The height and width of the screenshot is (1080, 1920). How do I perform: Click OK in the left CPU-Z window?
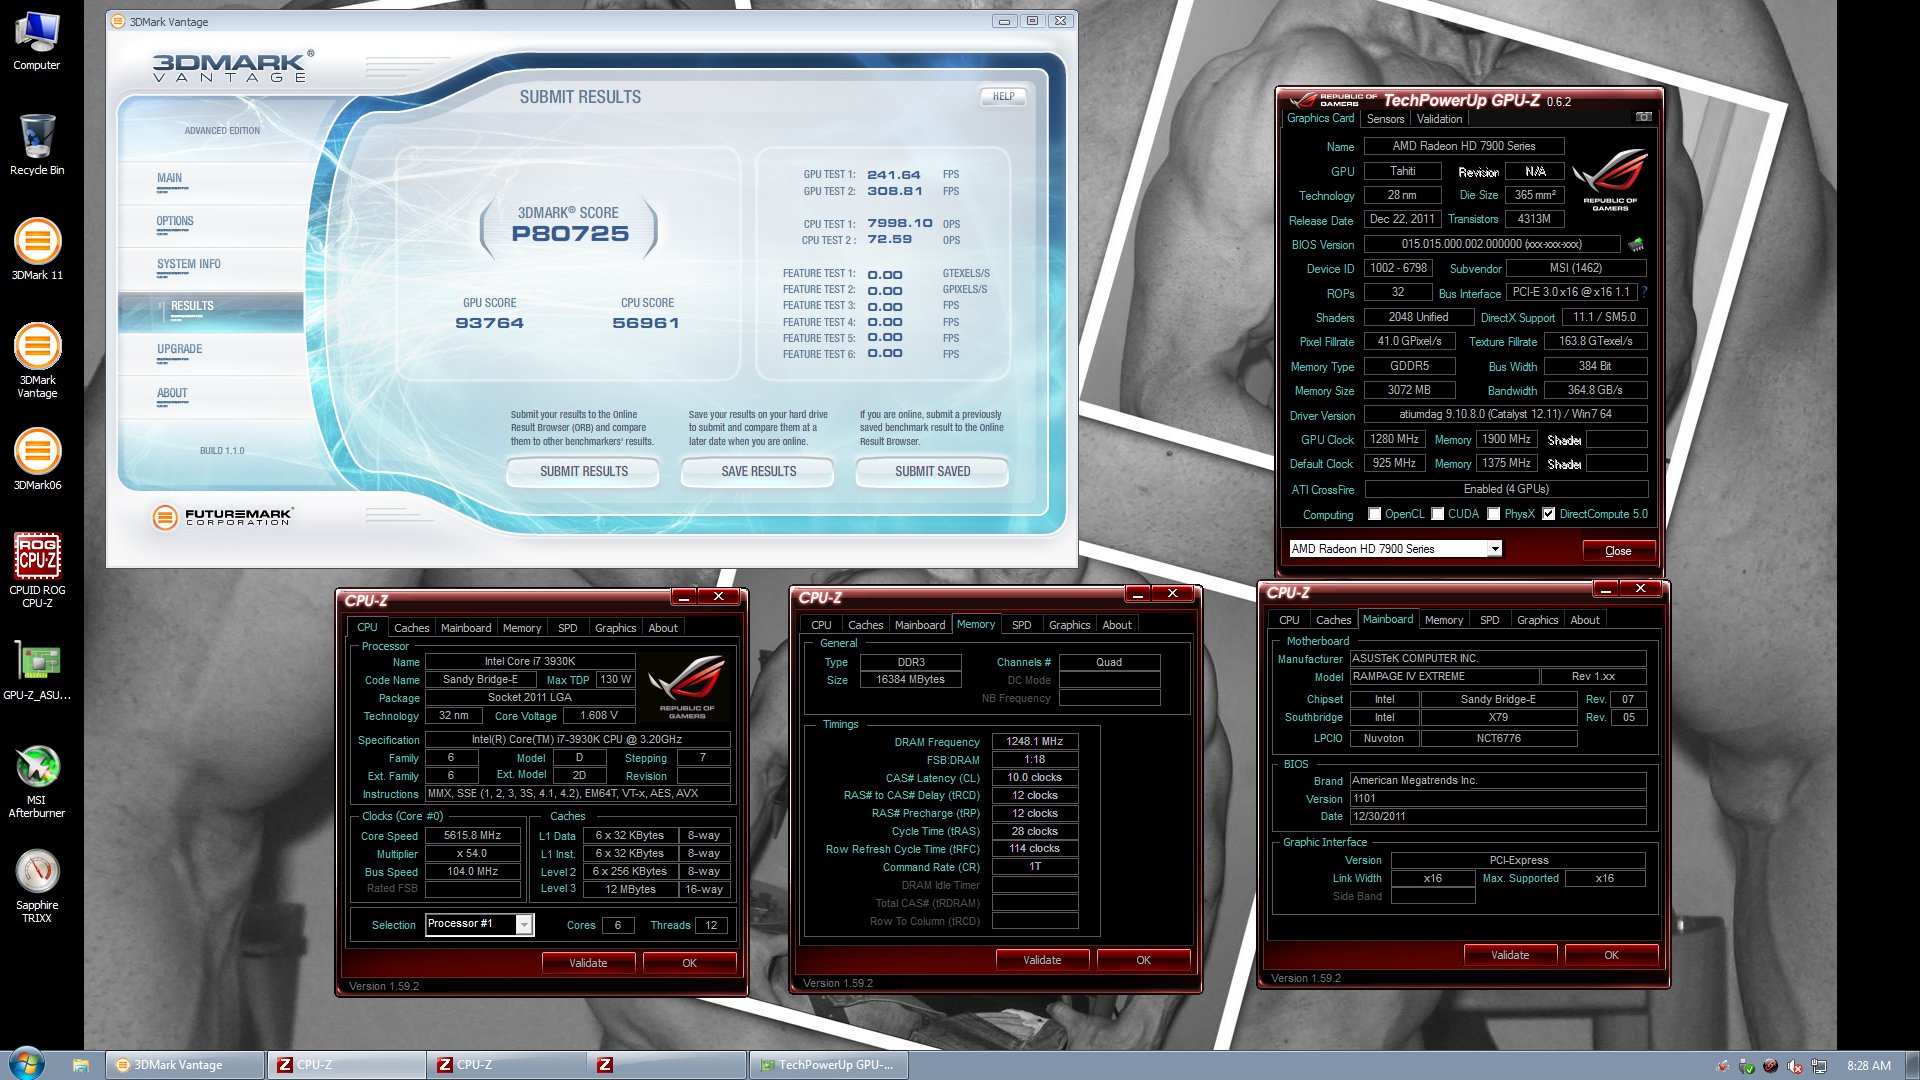click(x=689, y=963)
